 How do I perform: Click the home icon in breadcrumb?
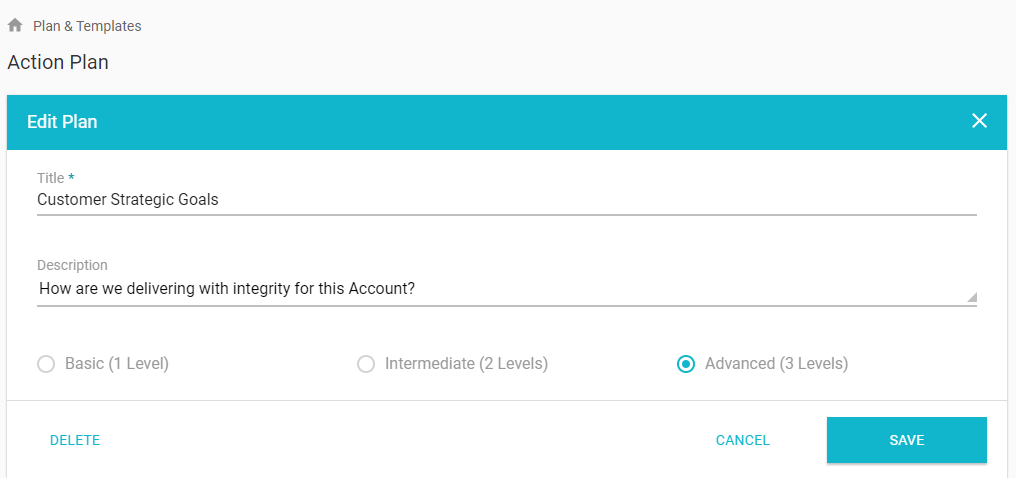[15, 26]
